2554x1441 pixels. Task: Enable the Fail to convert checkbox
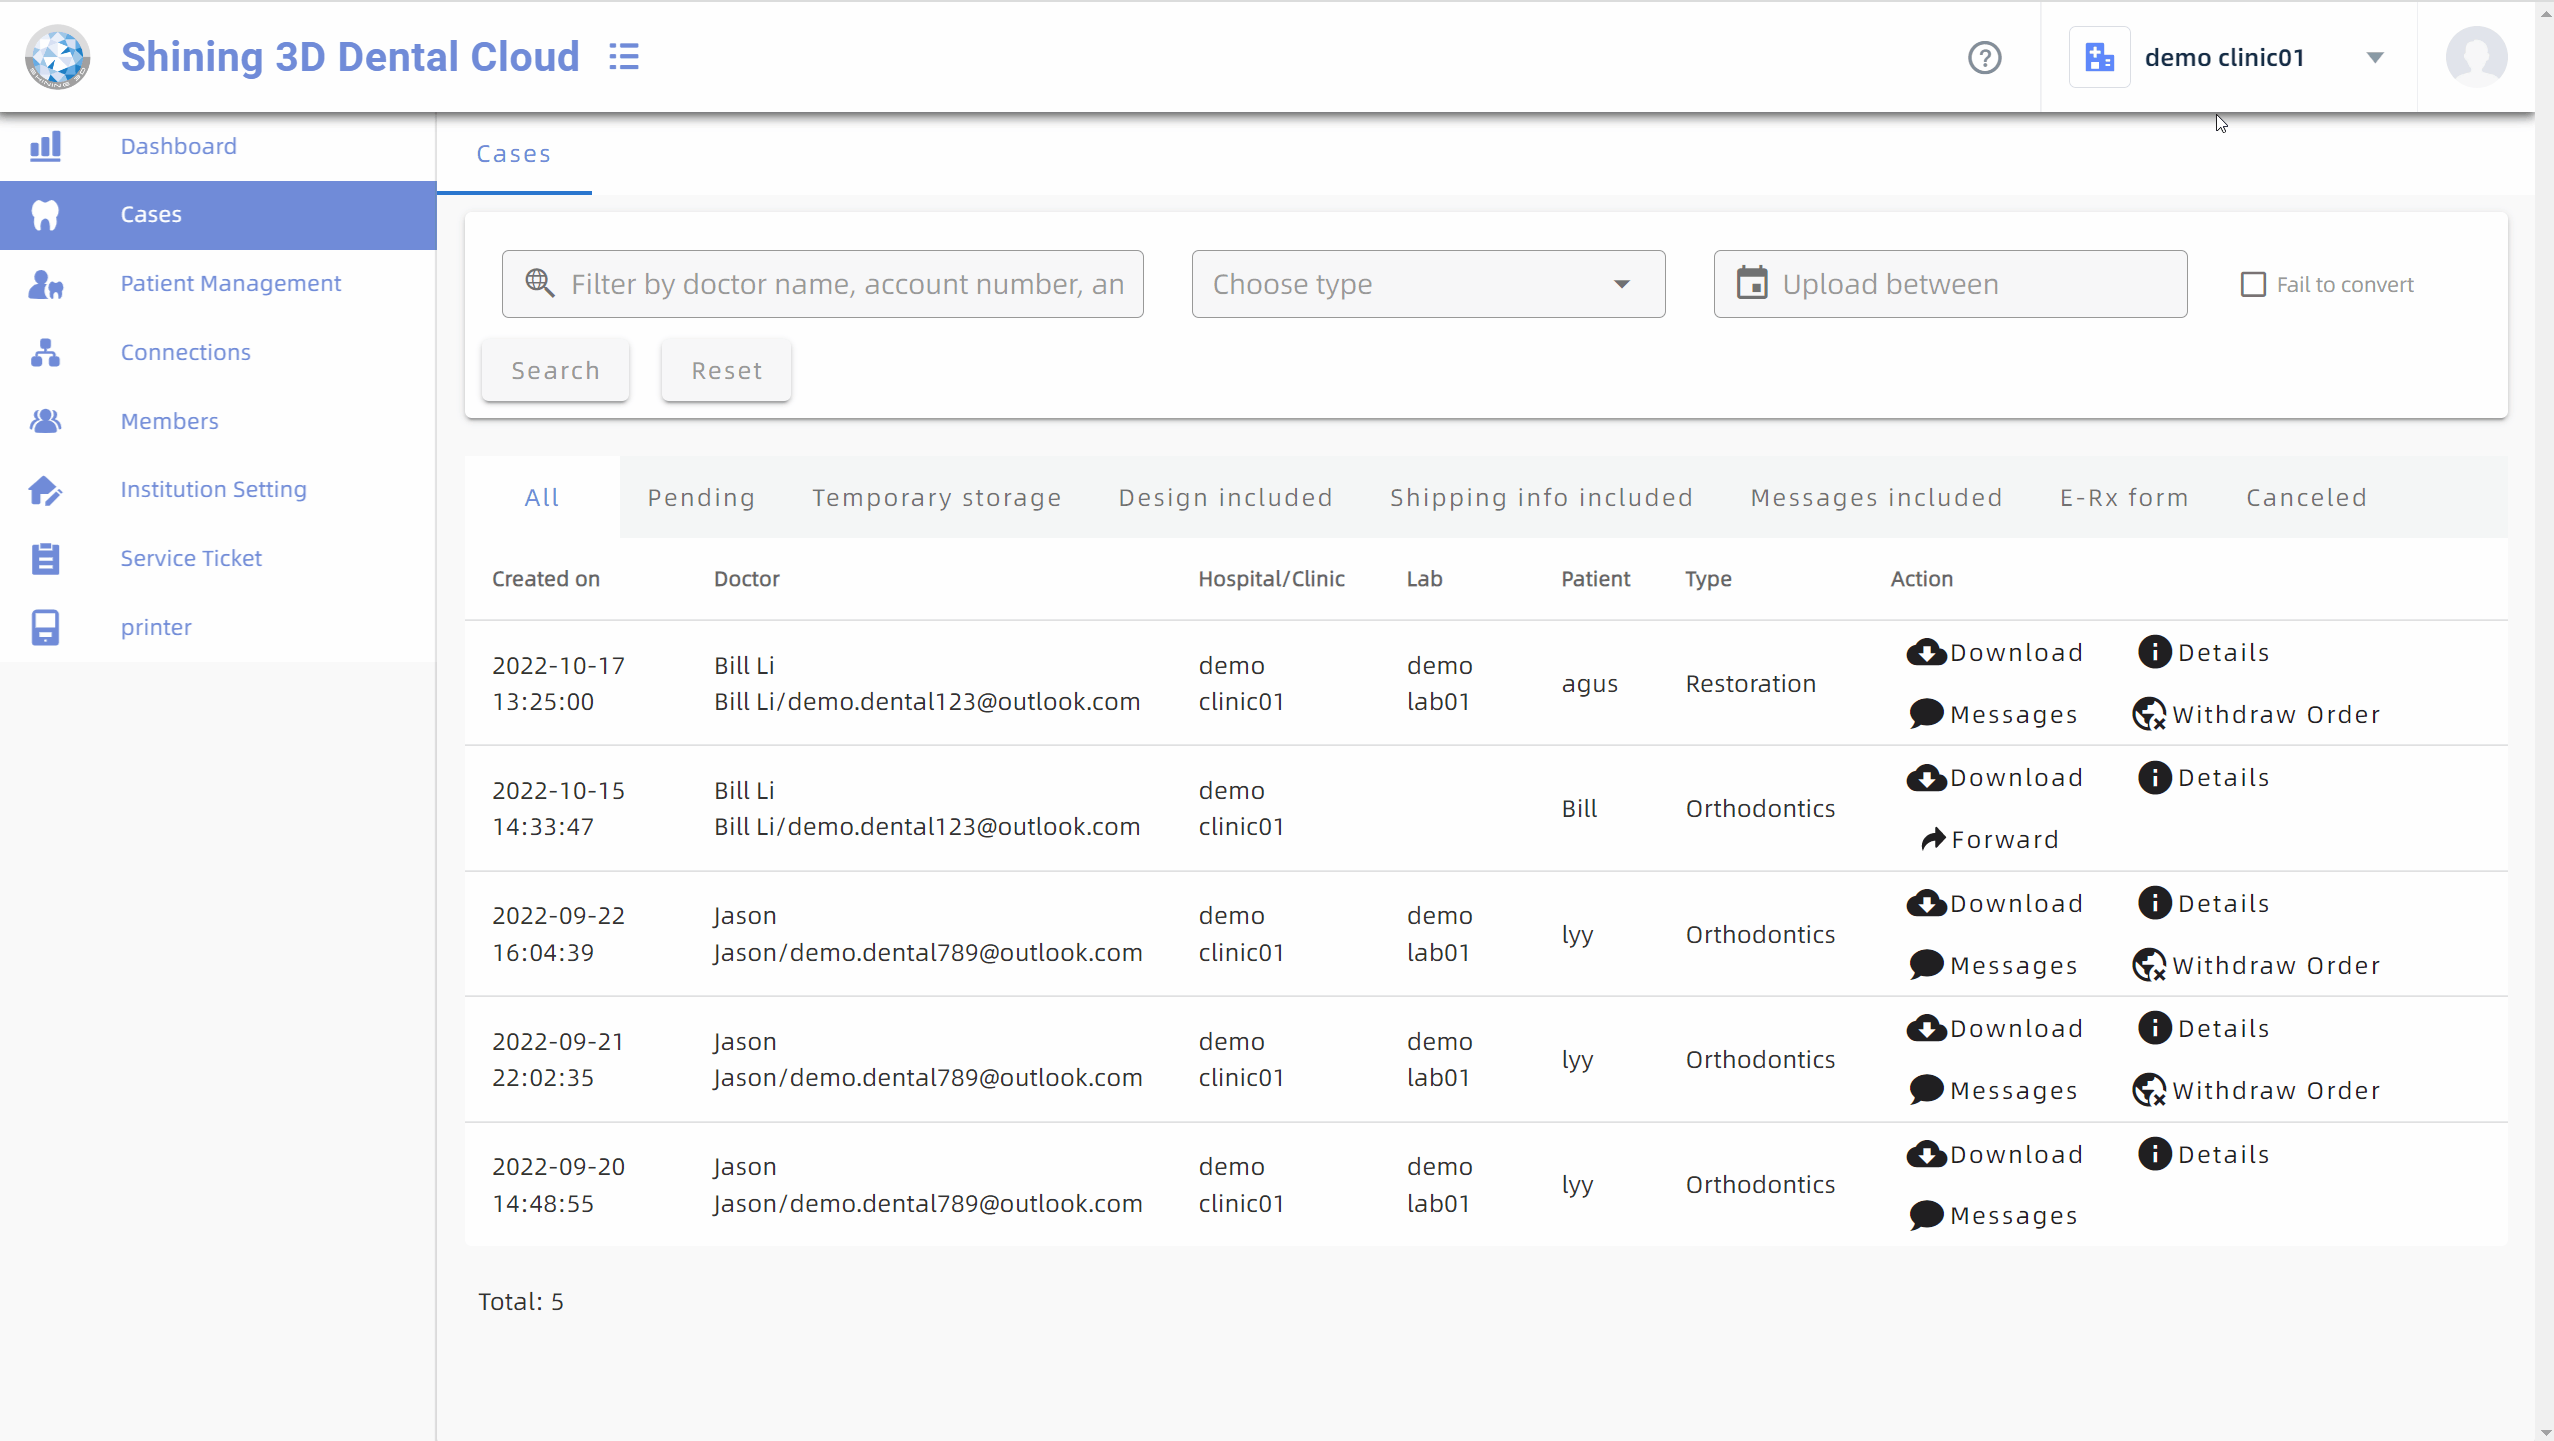pyautogui.click(x=2253, y=285)
